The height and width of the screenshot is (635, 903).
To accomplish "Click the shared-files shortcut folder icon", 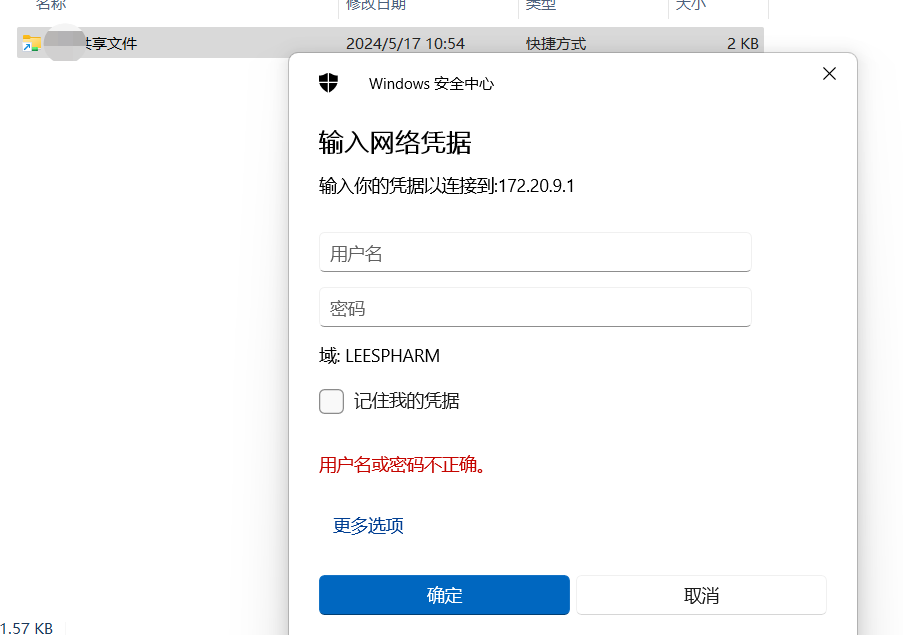I will point(31,43).
